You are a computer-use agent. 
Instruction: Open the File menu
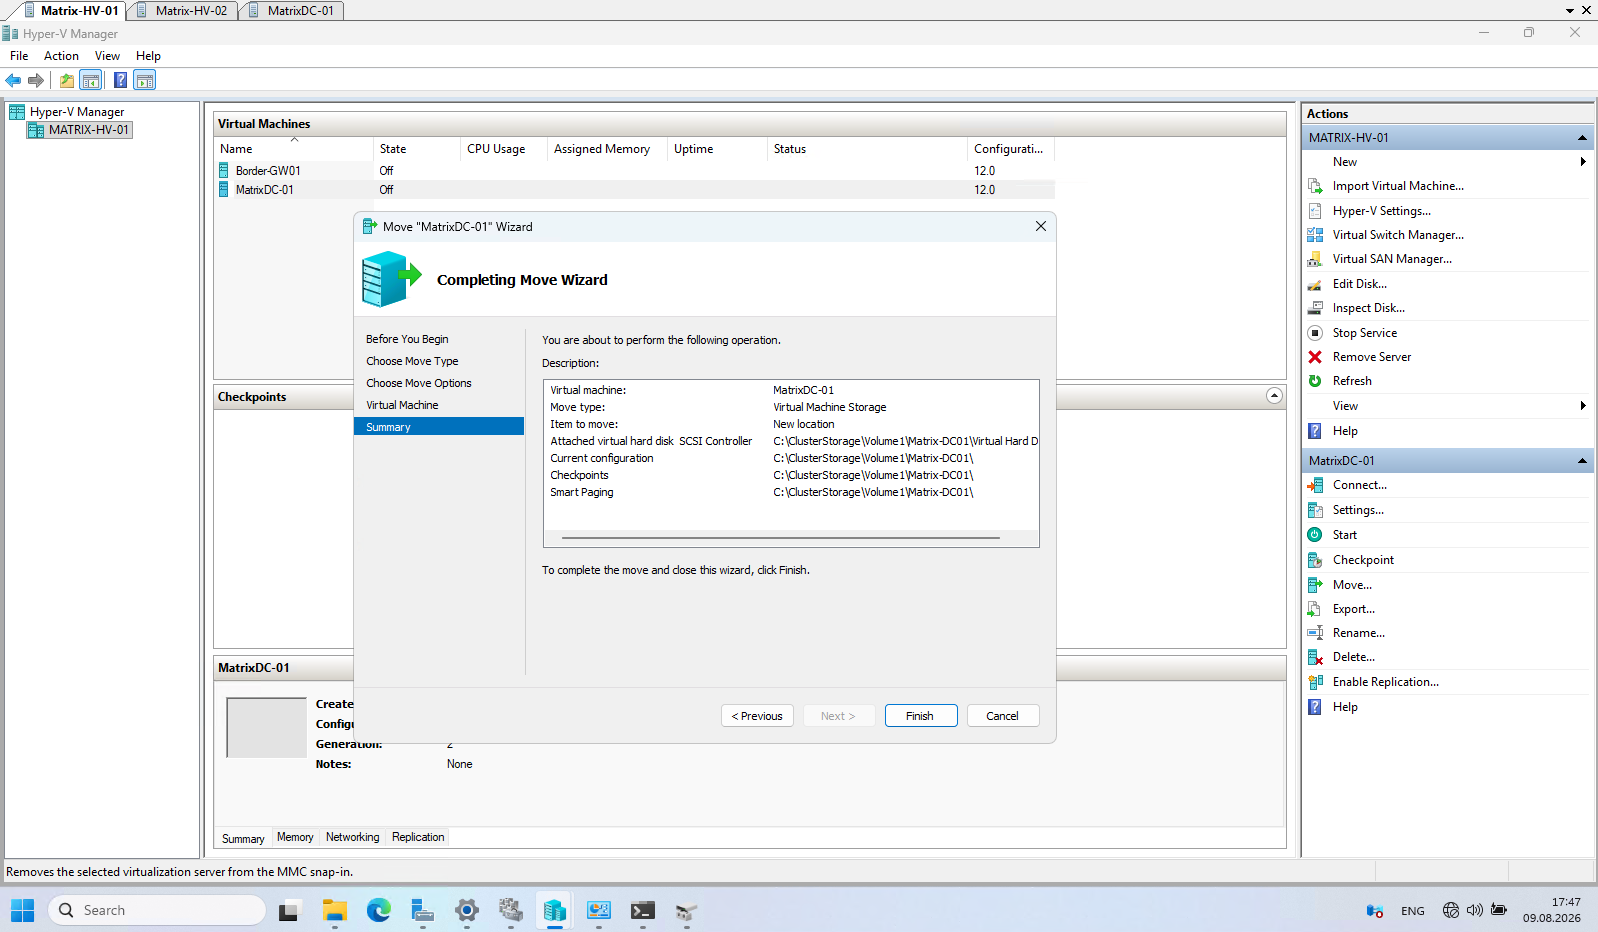coord(19,56)
